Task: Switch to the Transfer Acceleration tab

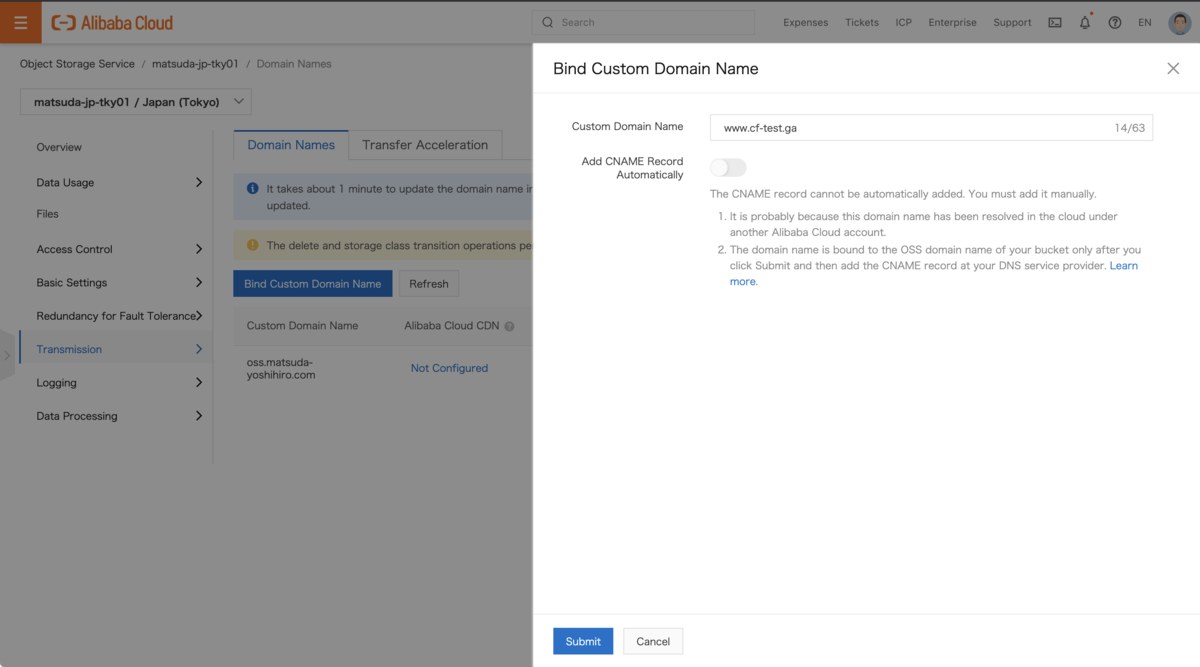Action: click(x=425, y=145)
